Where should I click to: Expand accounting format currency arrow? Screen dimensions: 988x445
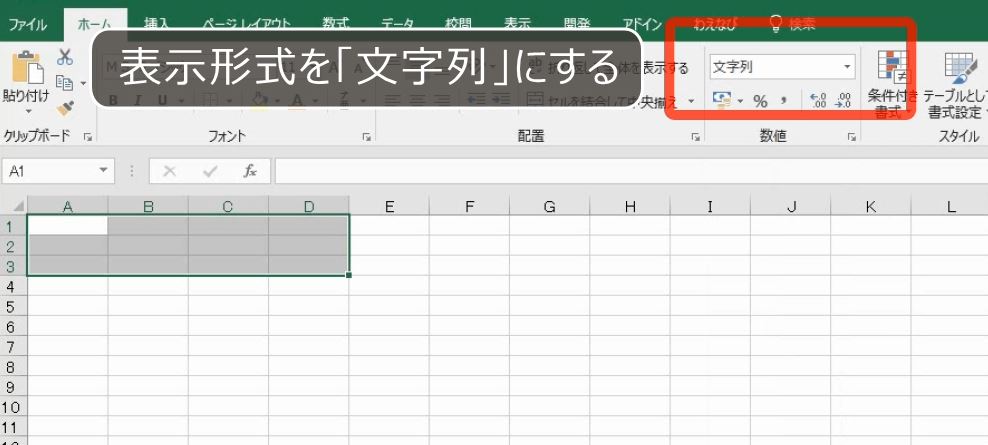(740, 101)
